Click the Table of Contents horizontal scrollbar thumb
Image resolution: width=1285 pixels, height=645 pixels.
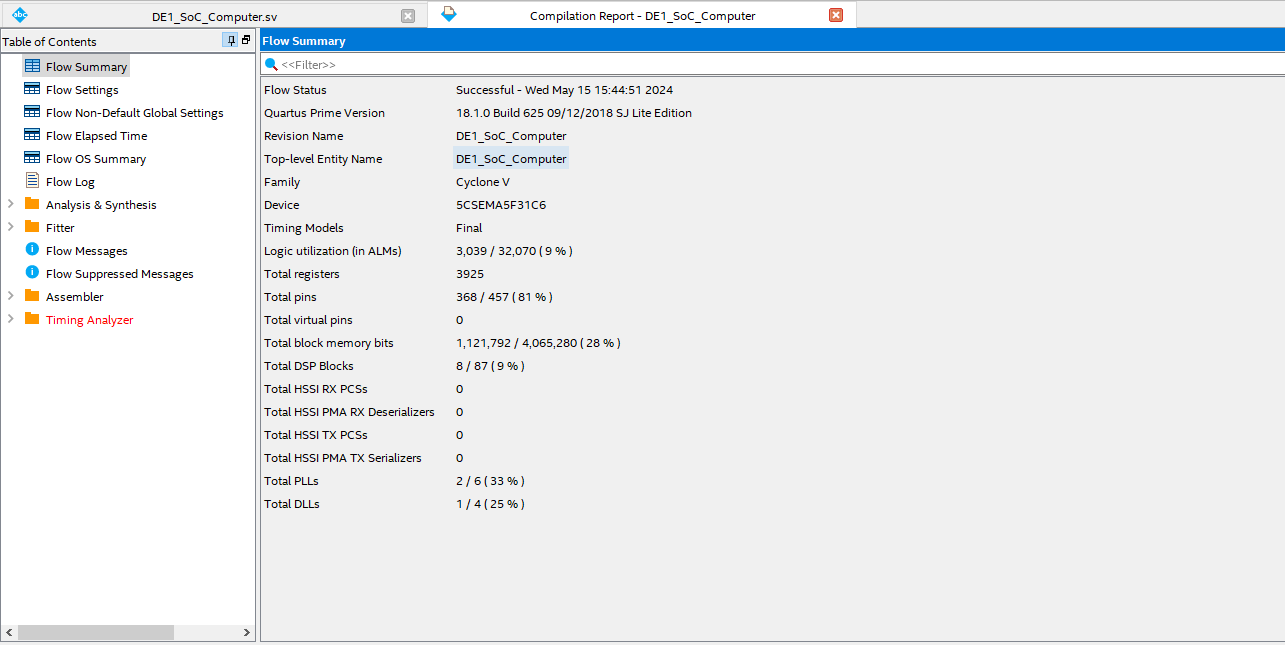(x=96, y=633)
